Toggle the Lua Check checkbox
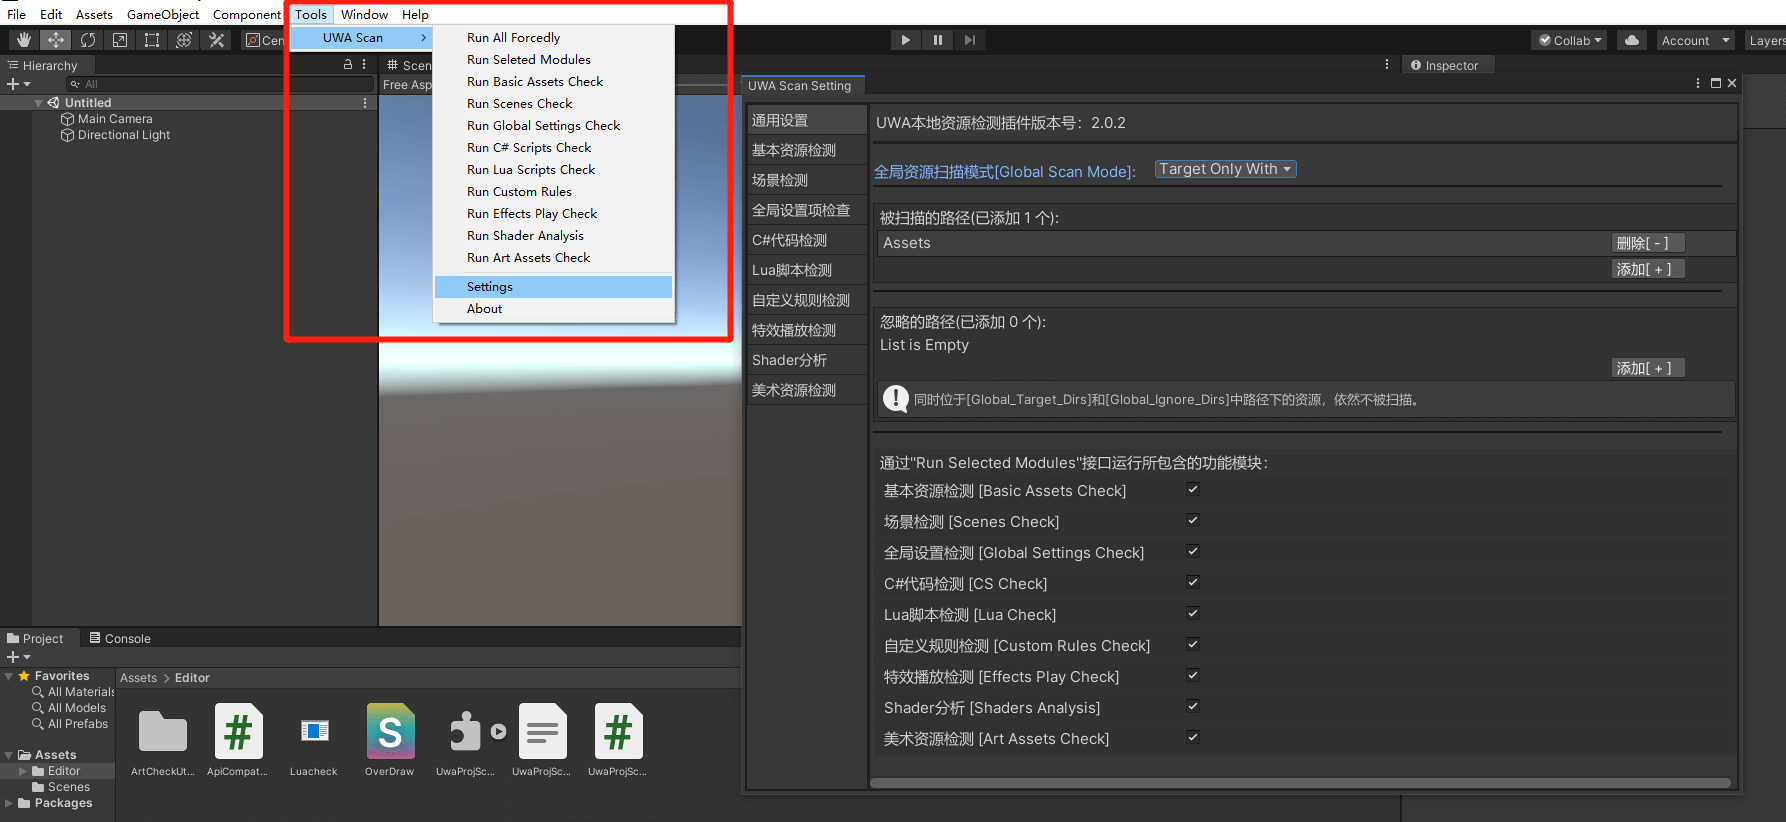Viewport: 1786px width, 822px height. [x=1192, y=614]
